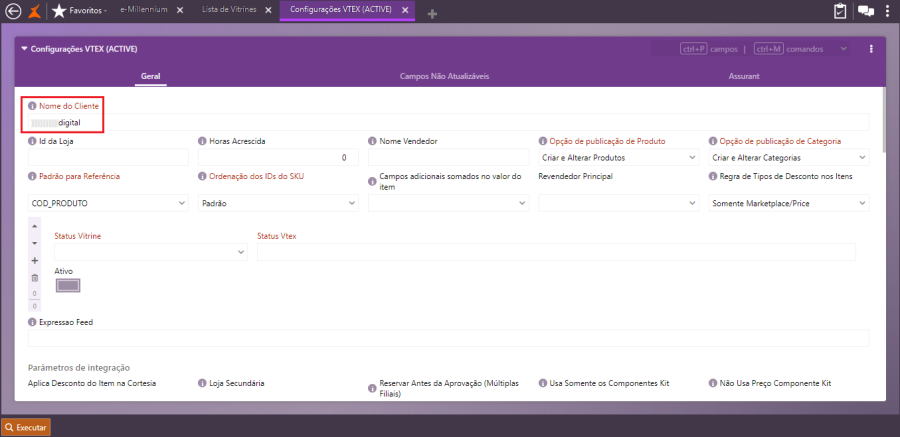Image resolution: width=900 pixels, height=437 pixels.
Task: Add a new tab with plus icon
Action: 432,13
